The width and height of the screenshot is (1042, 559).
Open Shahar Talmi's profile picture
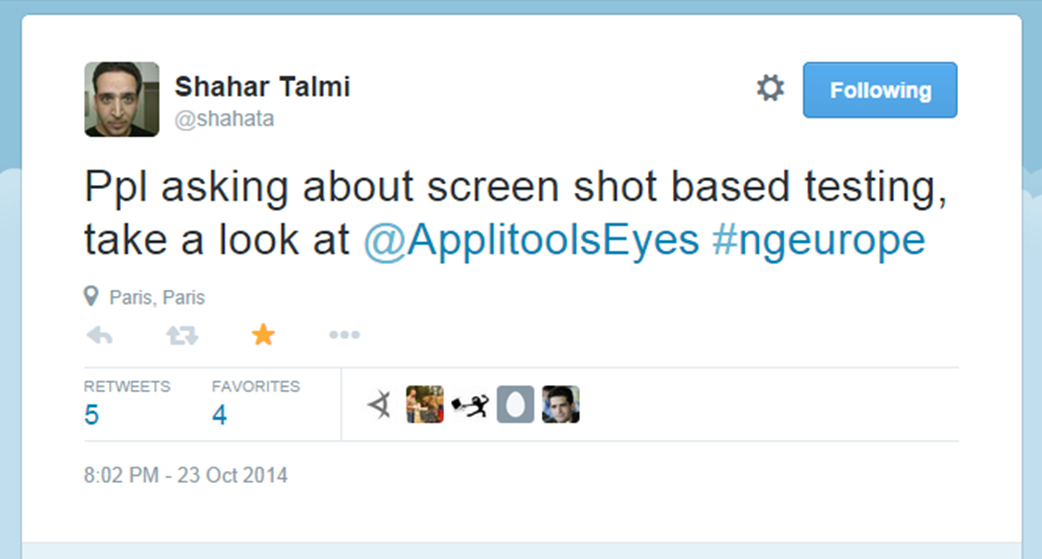pyautogui.click(x=121, y=99)
